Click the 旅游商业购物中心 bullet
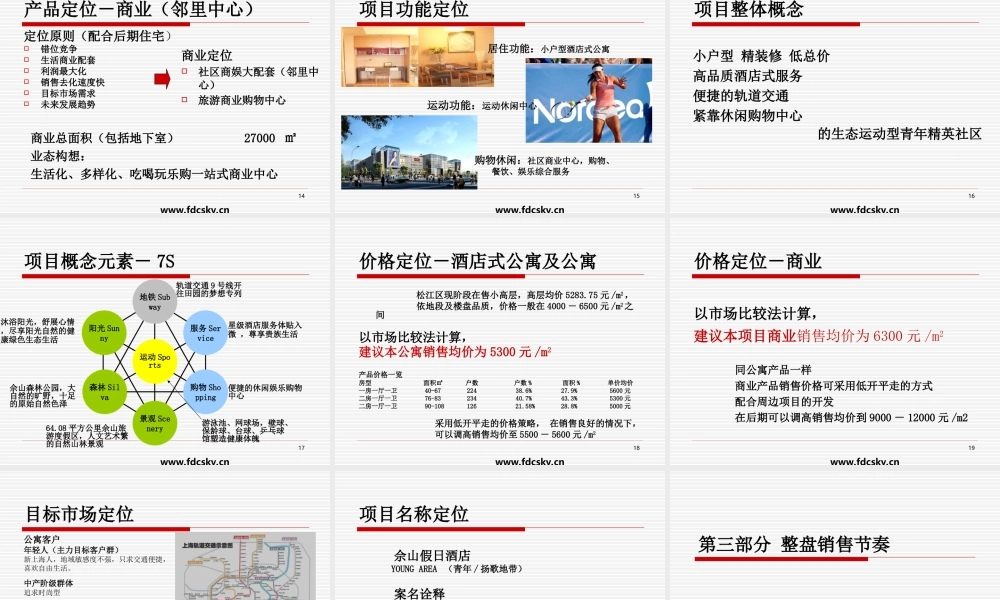 click(x=242, y=100)
